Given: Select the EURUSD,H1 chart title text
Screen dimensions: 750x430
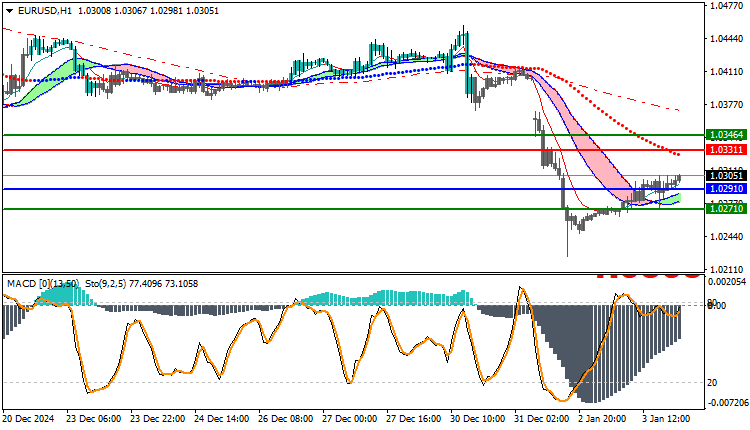Looking at the screenshot, I should (45, 11).
